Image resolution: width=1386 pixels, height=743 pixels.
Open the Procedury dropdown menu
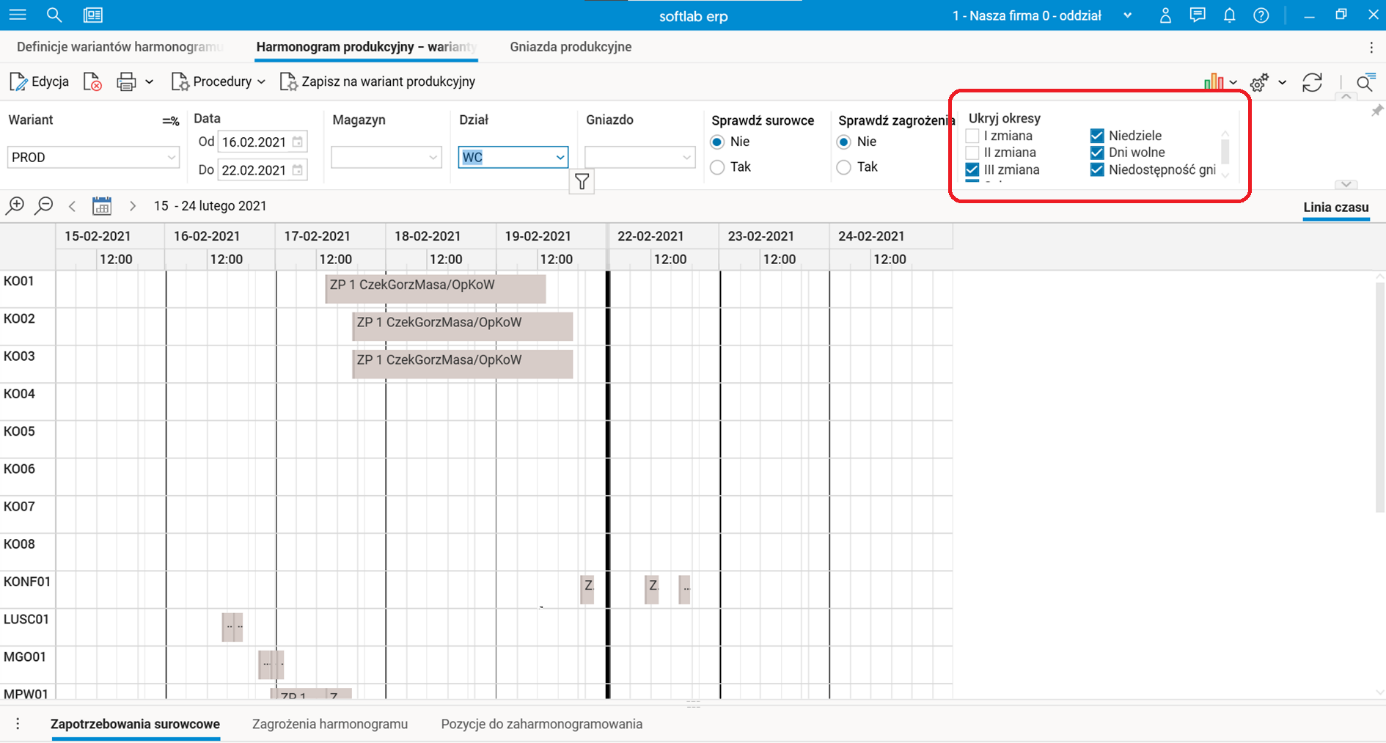point(218,82)
